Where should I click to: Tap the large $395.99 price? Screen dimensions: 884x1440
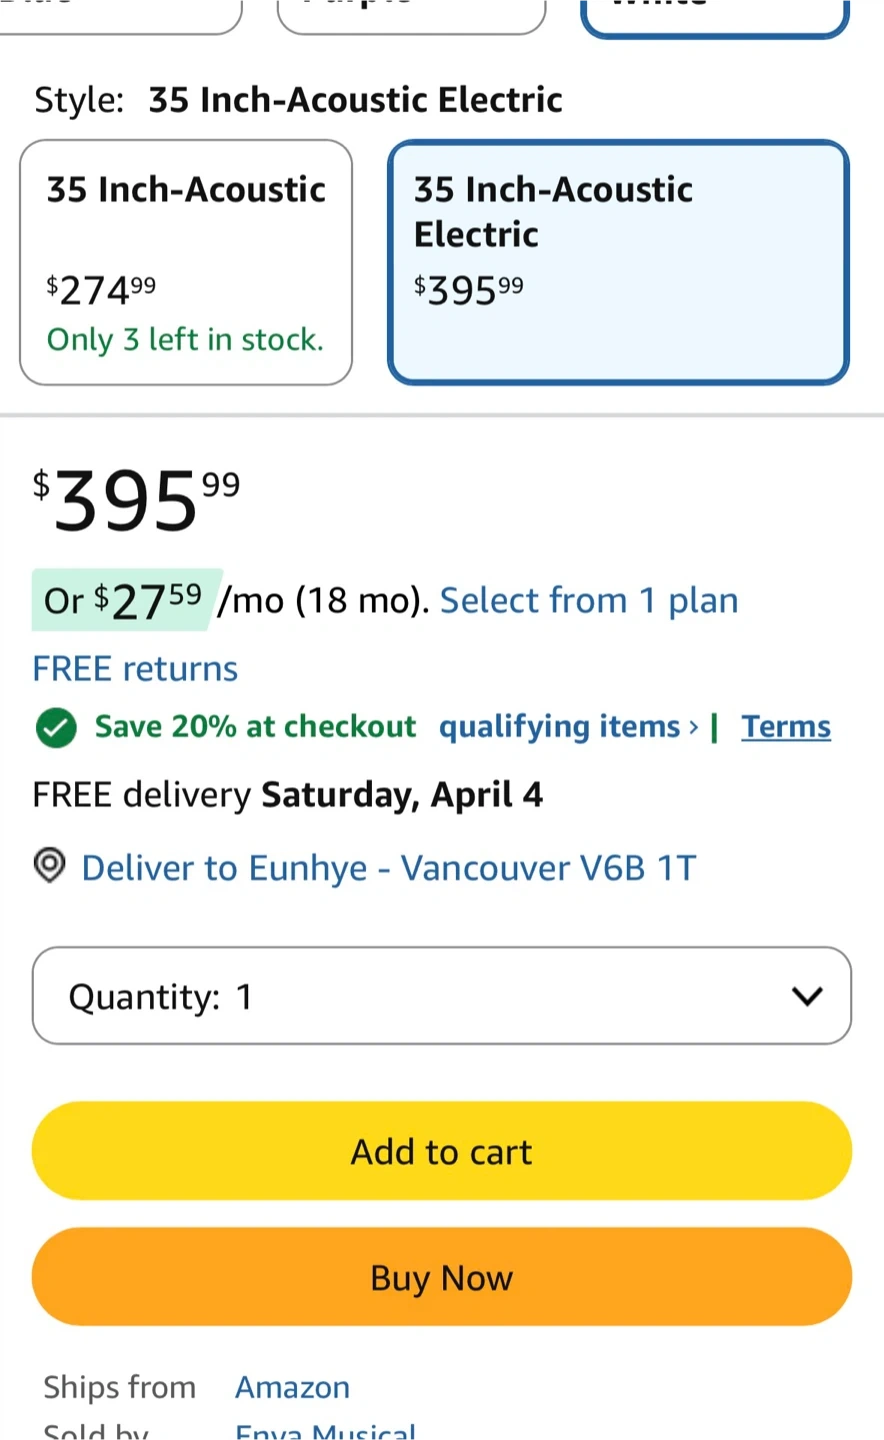coord(137,500)
